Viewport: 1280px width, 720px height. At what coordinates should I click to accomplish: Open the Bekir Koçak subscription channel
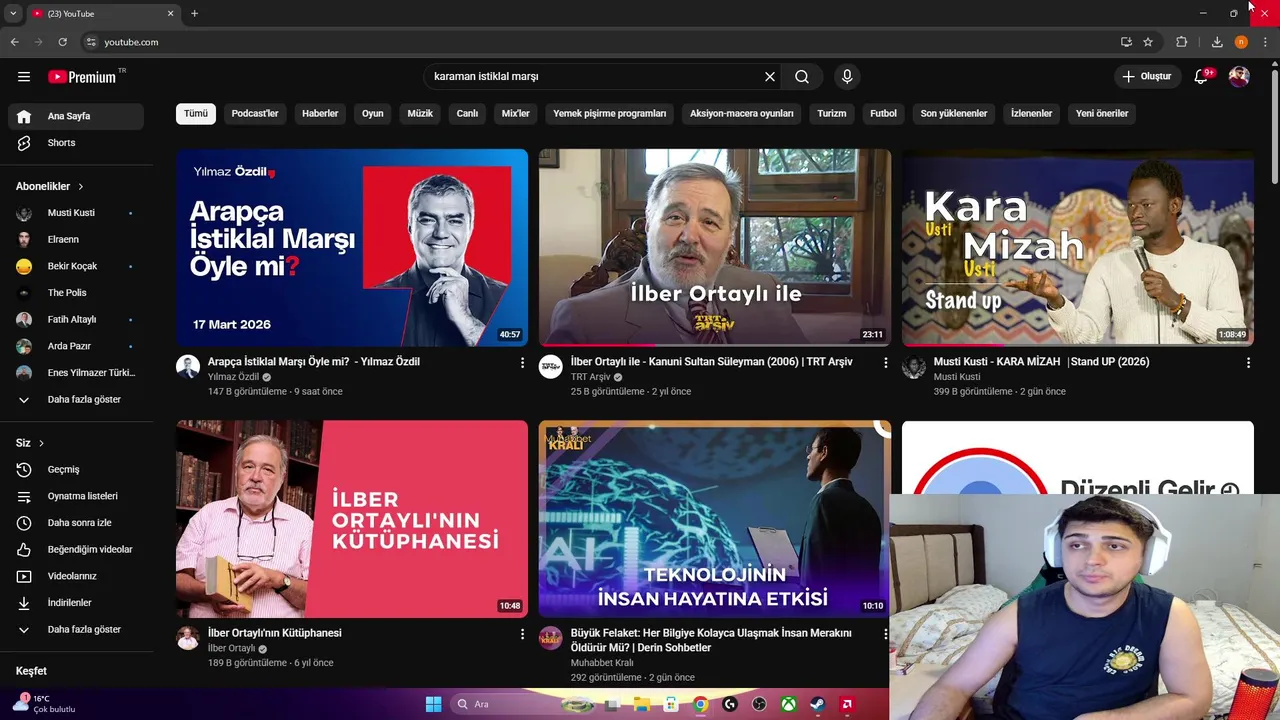76,266
